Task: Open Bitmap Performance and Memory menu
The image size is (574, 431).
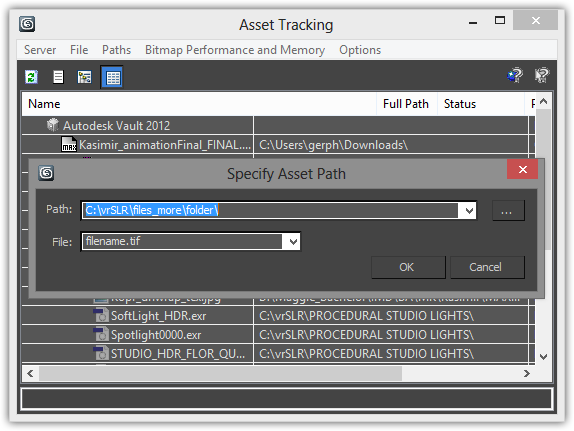Action: pyautogui.click(x=235, y=50)
